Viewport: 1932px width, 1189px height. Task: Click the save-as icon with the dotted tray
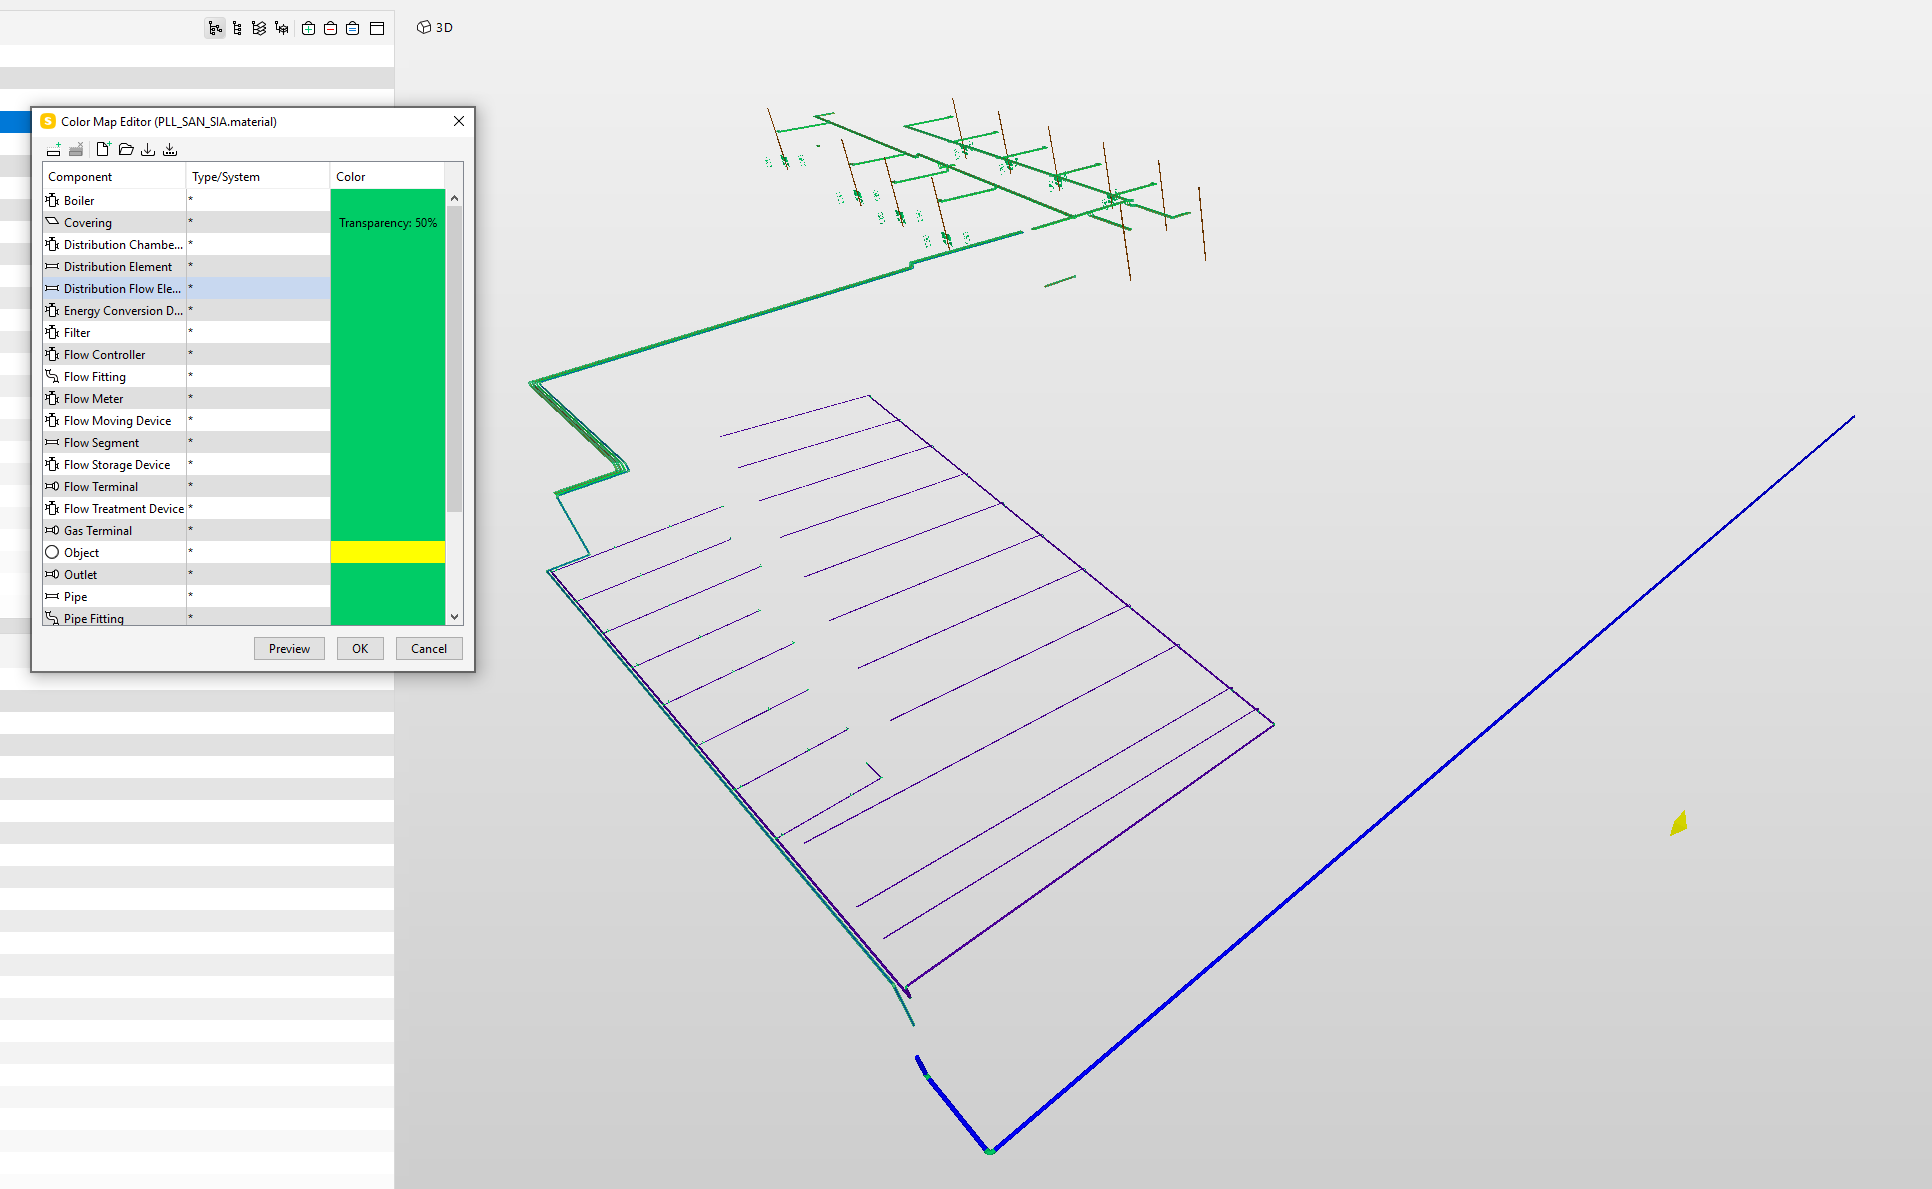point(170,149)
